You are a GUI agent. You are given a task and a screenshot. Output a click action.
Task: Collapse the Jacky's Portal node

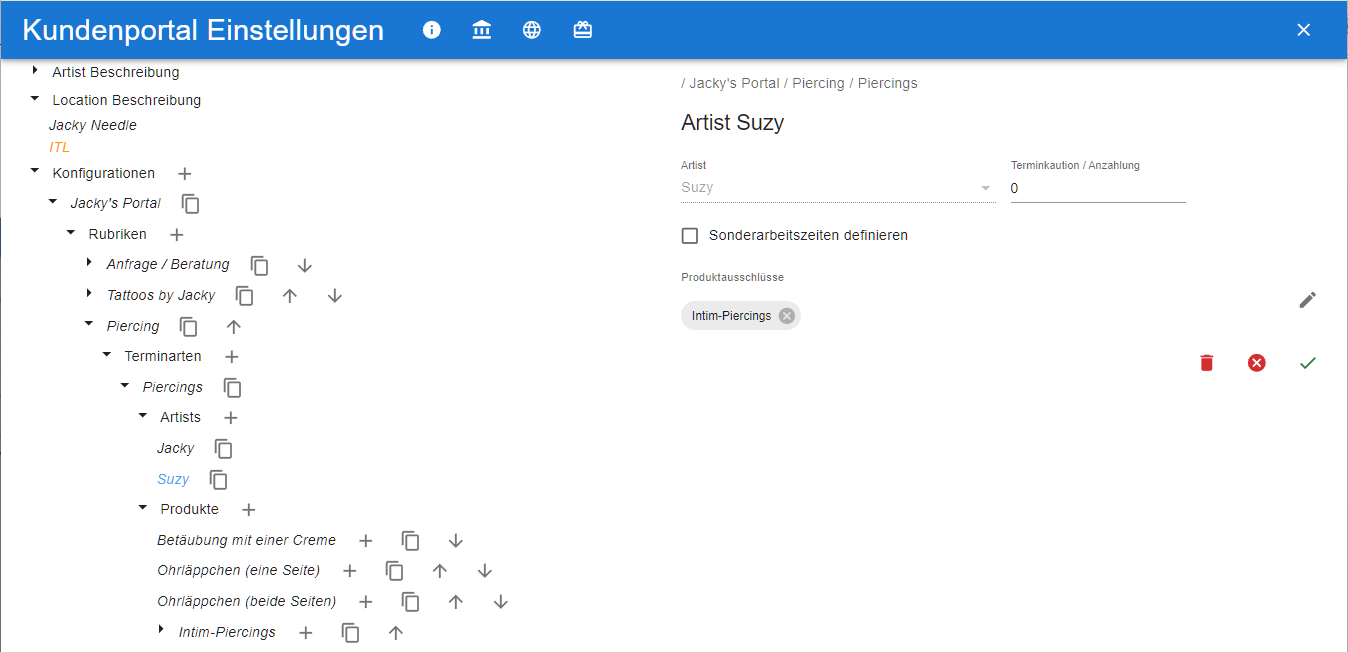coord(53,201)
